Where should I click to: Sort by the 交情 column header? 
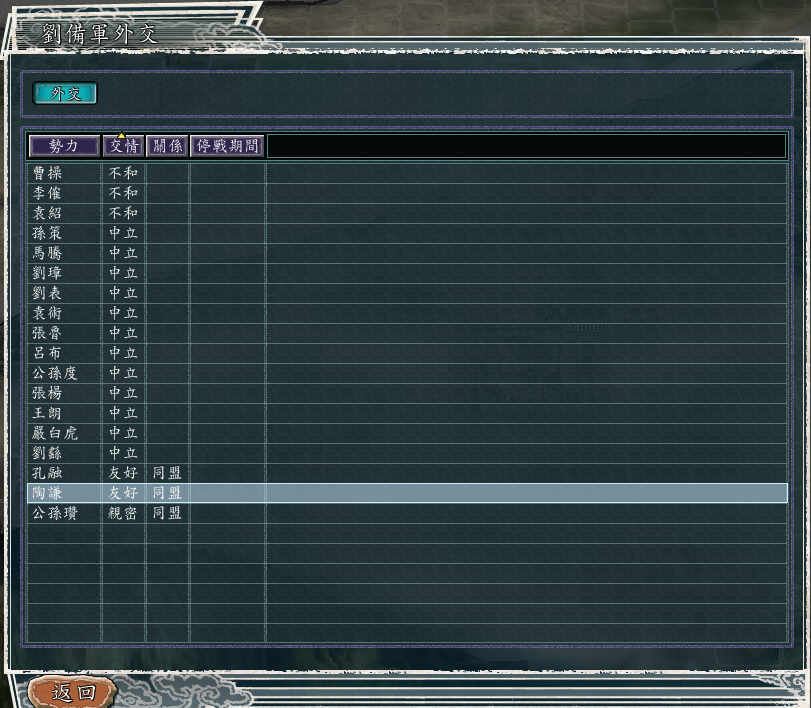(x=124, y=146)
